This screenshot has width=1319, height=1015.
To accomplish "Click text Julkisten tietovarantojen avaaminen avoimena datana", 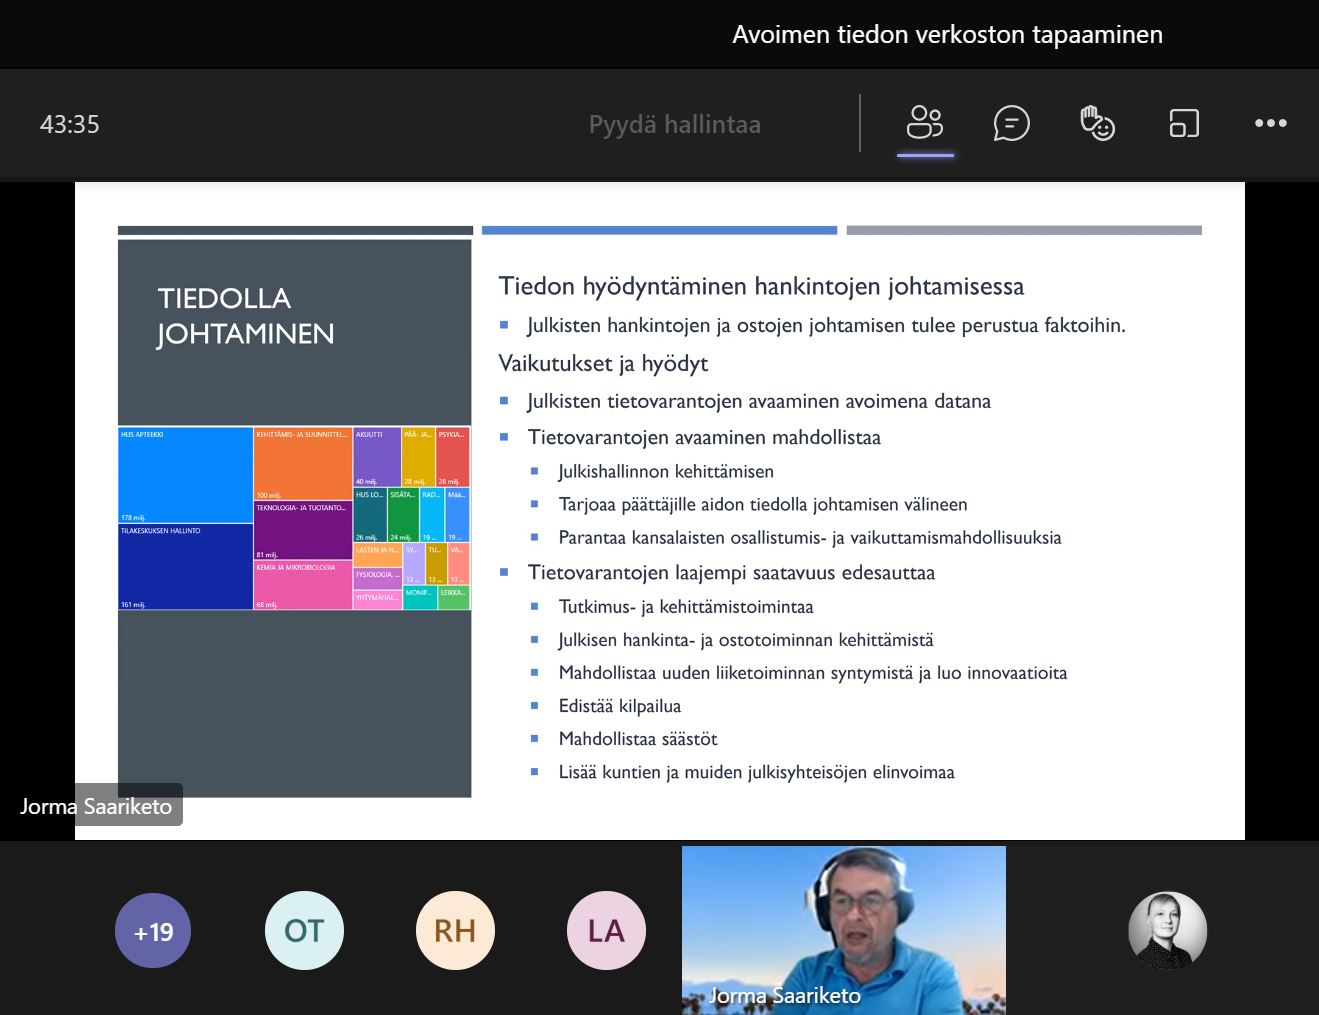I will [759, 401].
